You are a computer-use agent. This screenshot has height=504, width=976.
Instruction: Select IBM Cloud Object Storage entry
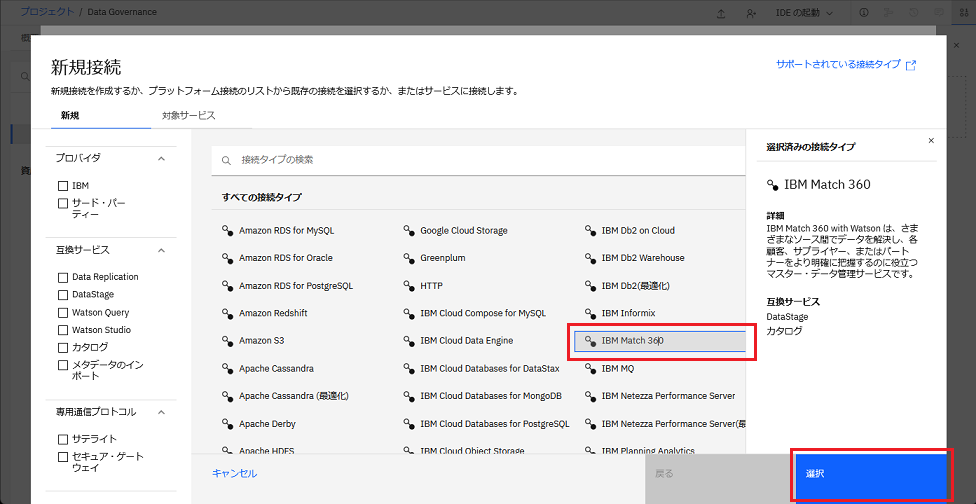(472, 450)
